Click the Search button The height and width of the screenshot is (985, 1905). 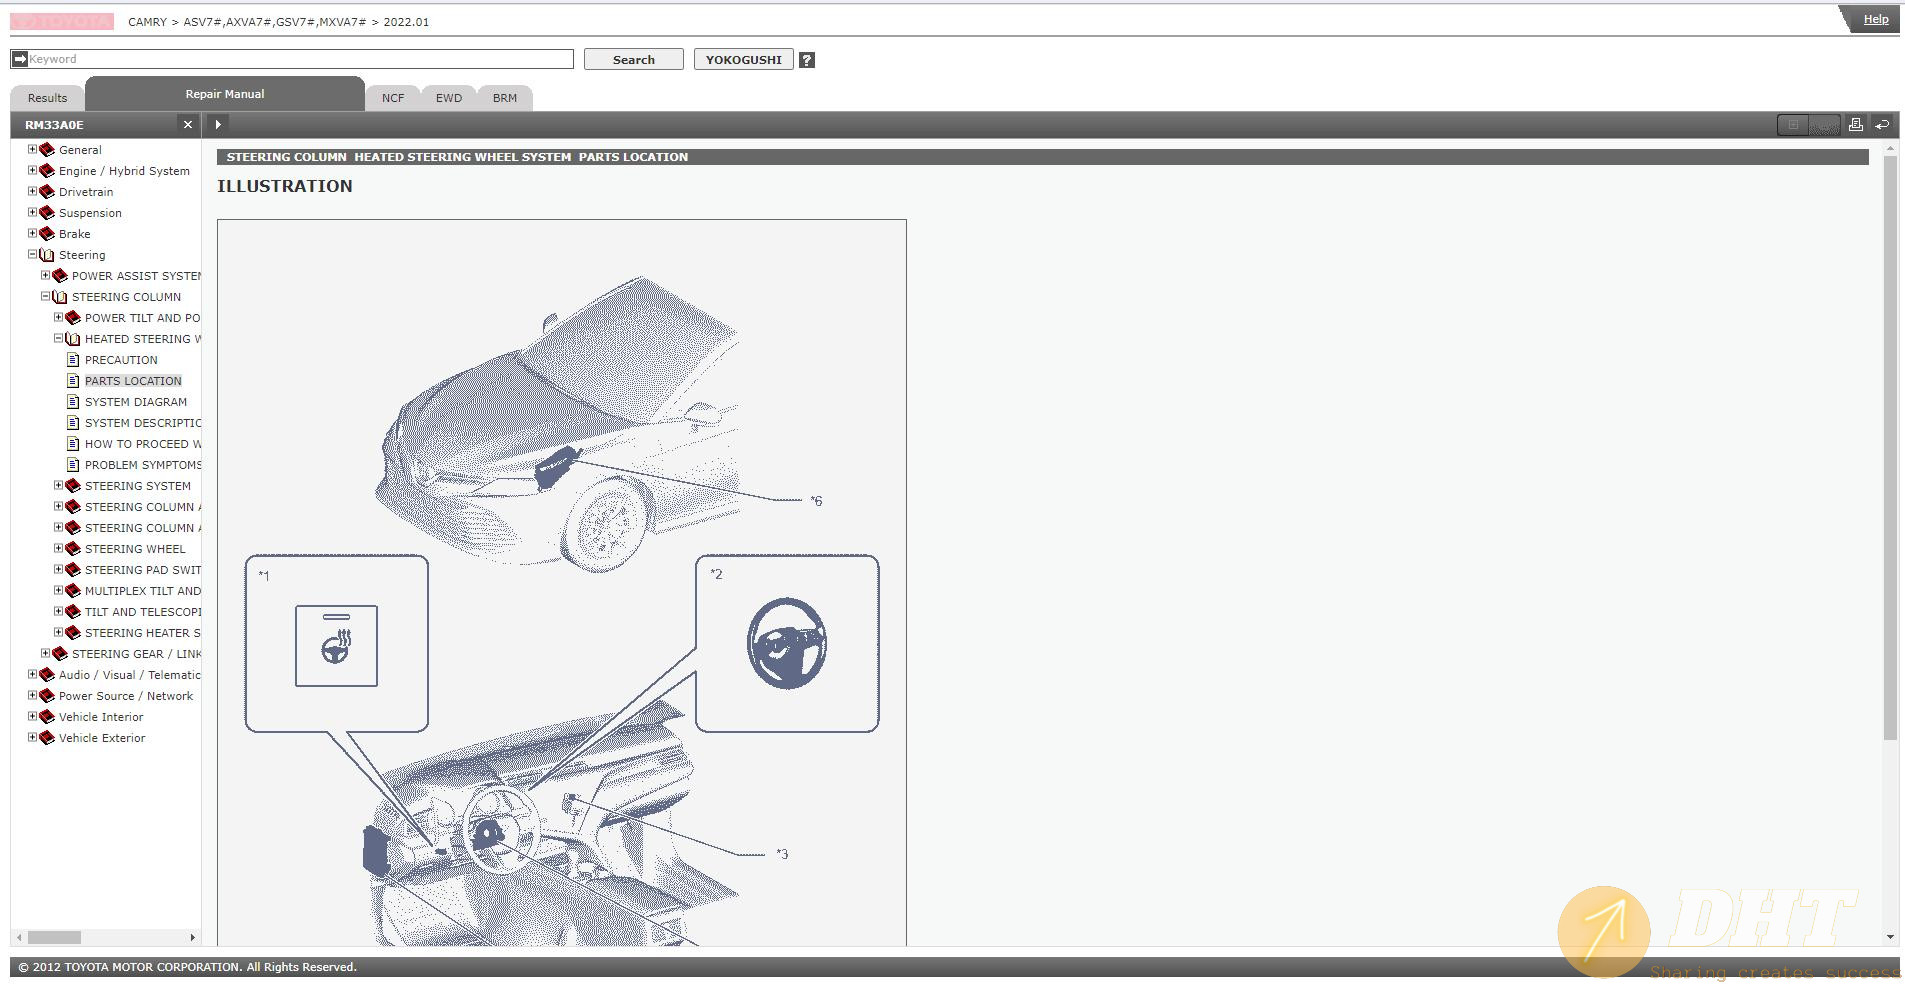pos(634,60)
